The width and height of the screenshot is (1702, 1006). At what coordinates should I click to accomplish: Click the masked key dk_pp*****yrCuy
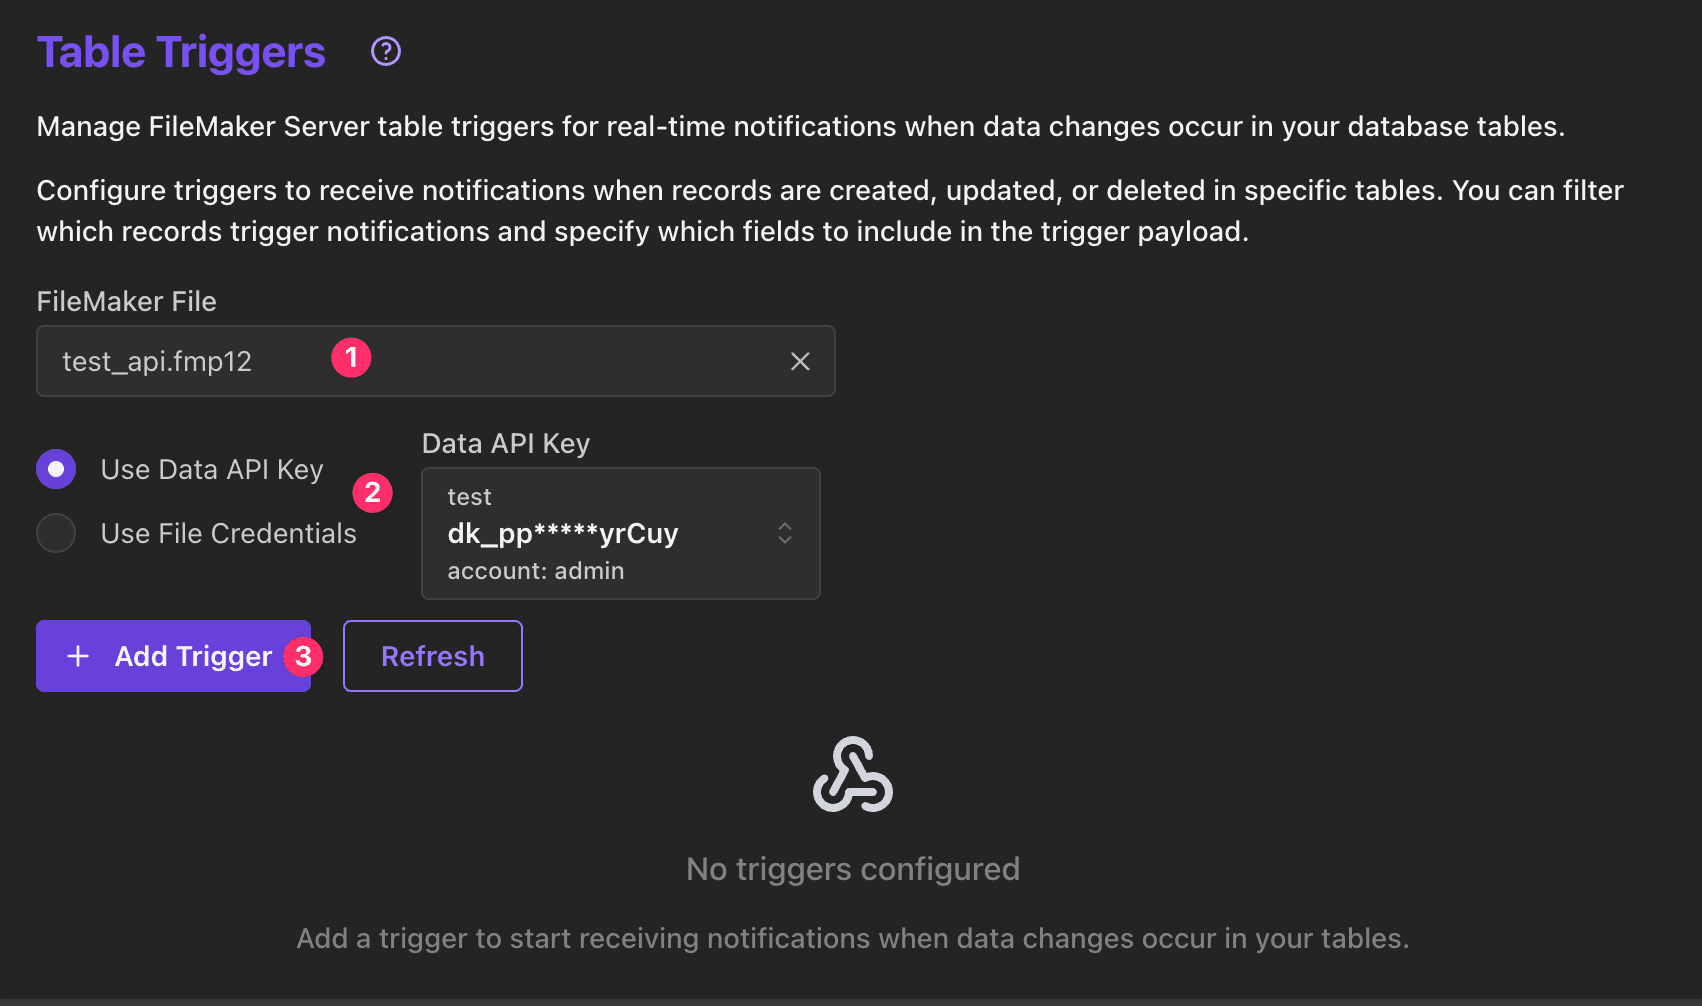[x=562, y=534]
